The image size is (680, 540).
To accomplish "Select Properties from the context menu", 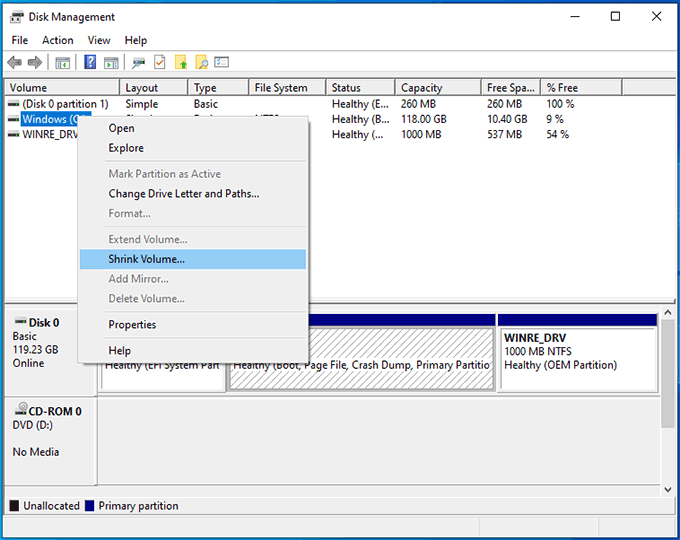I will (132, 325).
